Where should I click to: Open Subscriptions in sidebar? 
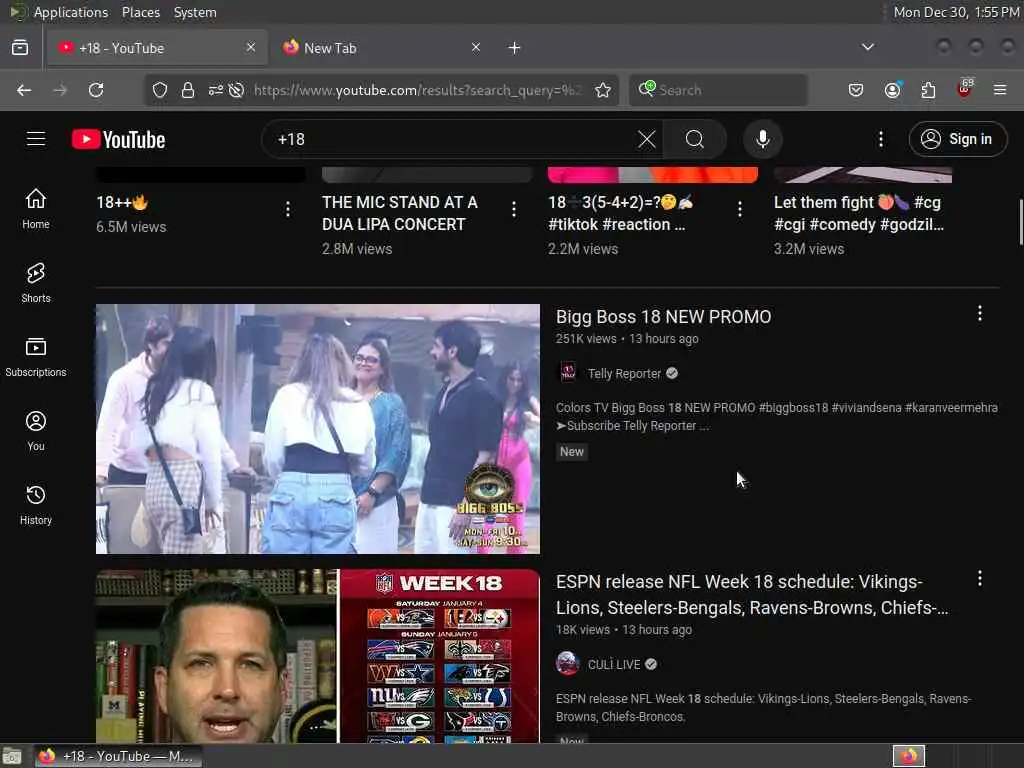coord(36,357)
